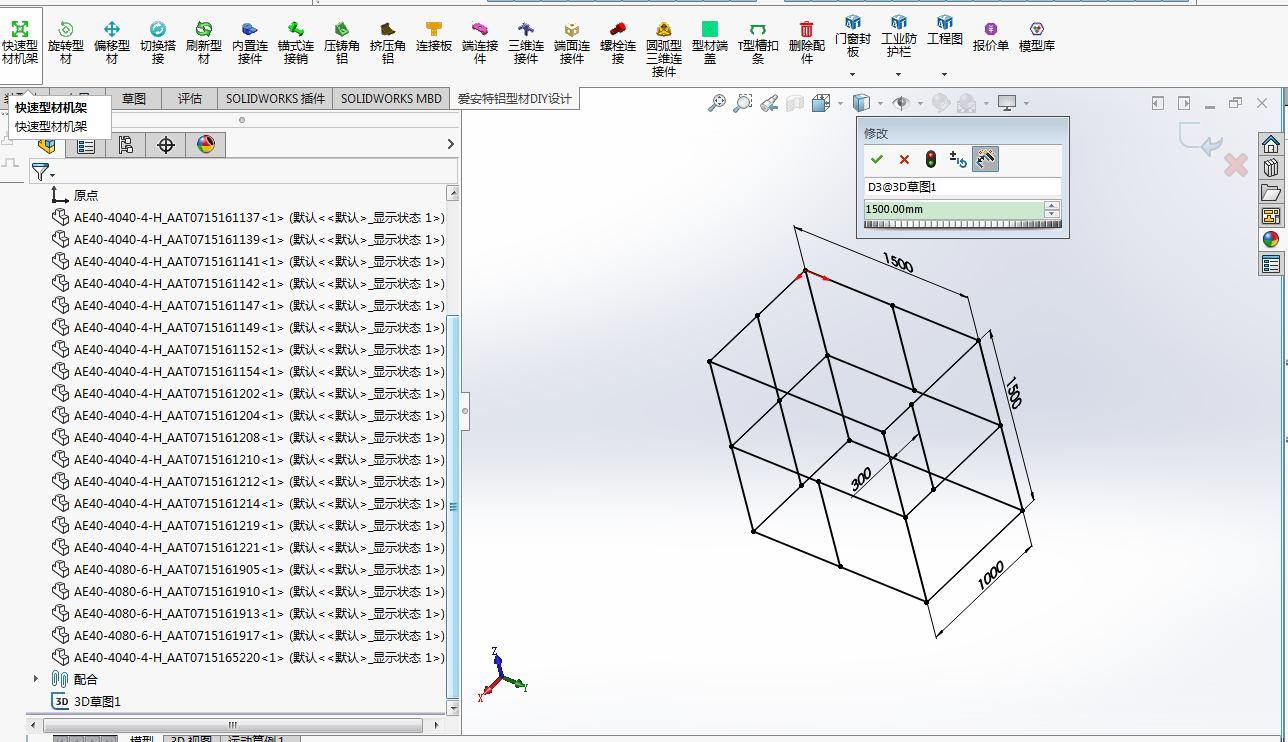The width and height of the screenshot is (1288, 742).
Task: Click the 切换搭接 tool icon
Action: pos(158,29)
